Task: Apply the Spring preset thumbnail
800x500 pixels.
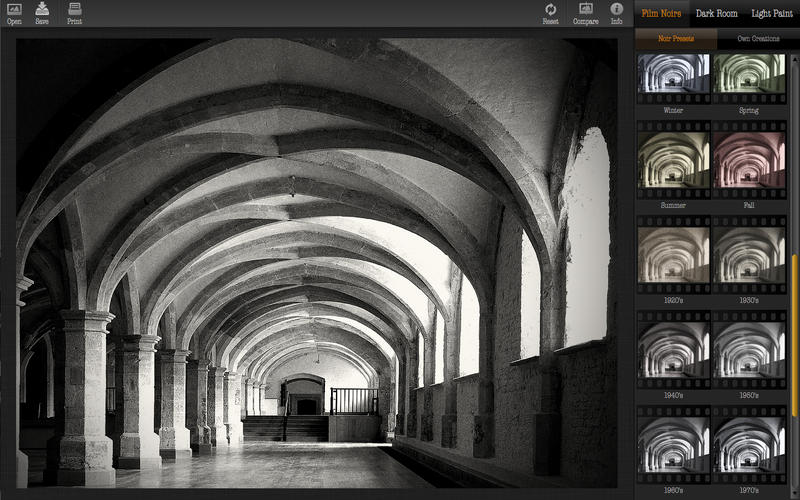Action: click(x=749, y=75)
